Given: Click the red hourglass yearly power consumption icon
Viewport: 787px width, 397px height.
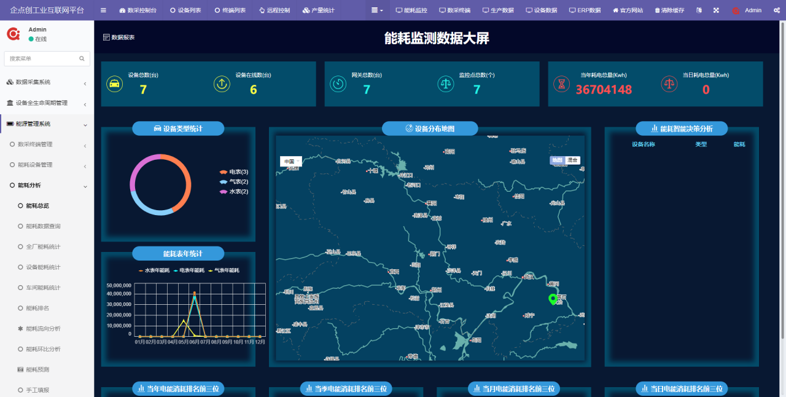Looking at the screenshot, I should (x=562, y=84).
